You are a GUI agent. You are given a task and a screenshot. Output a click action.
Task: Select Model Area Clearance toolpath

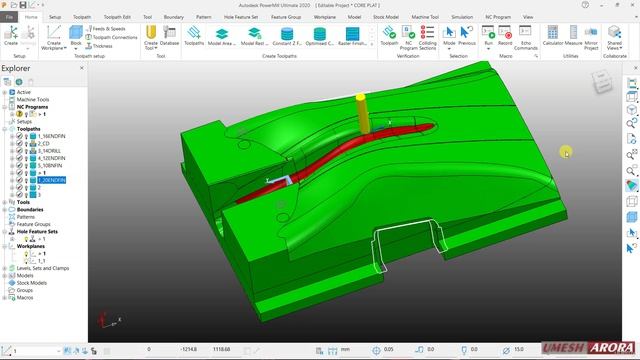coord(222,36)
